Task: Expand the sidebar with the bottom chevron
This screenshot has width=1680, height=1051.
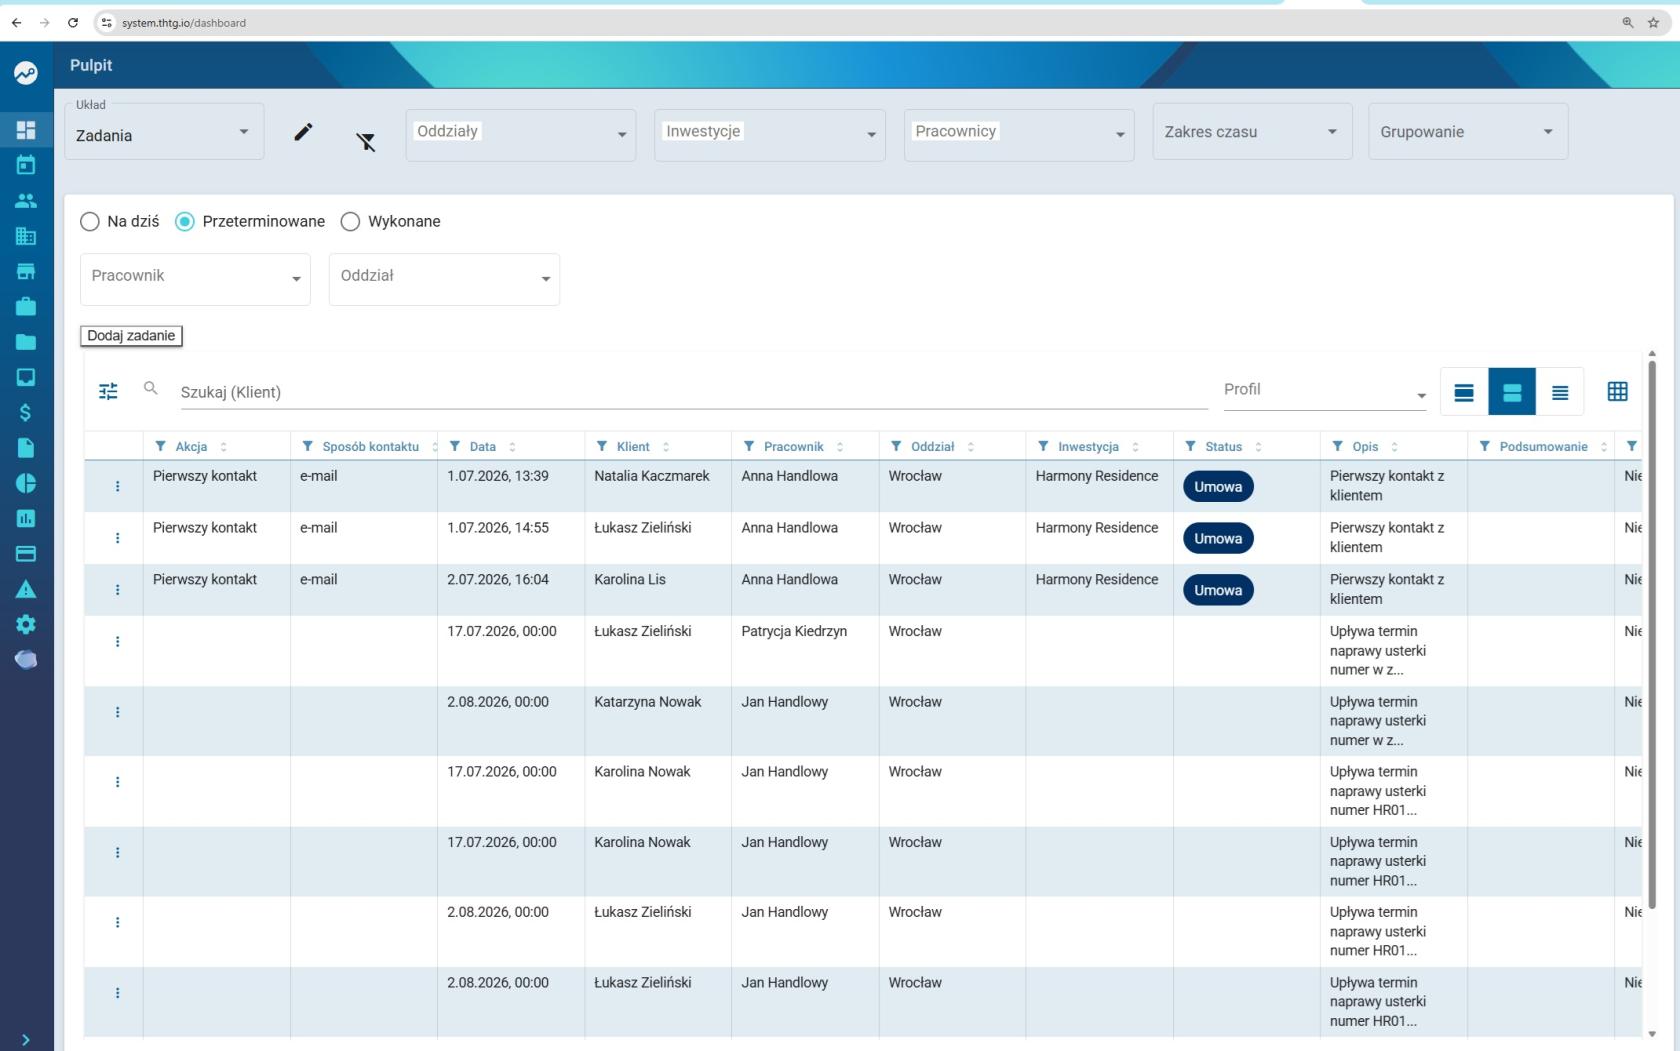Action: pos(26,1040)
